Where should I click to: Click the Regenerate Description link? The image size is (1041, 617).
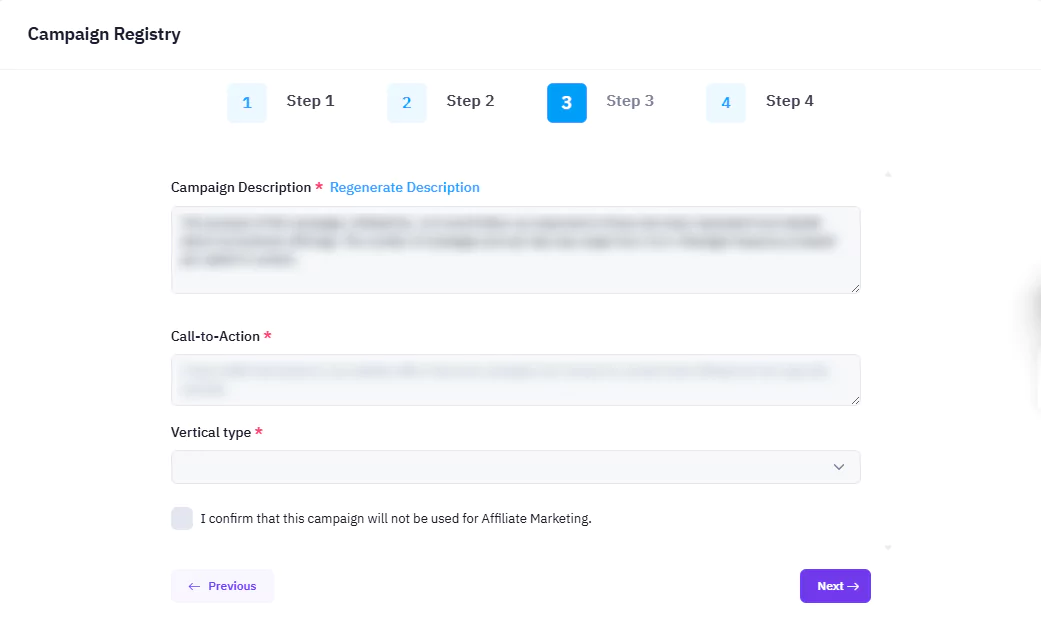404,187
